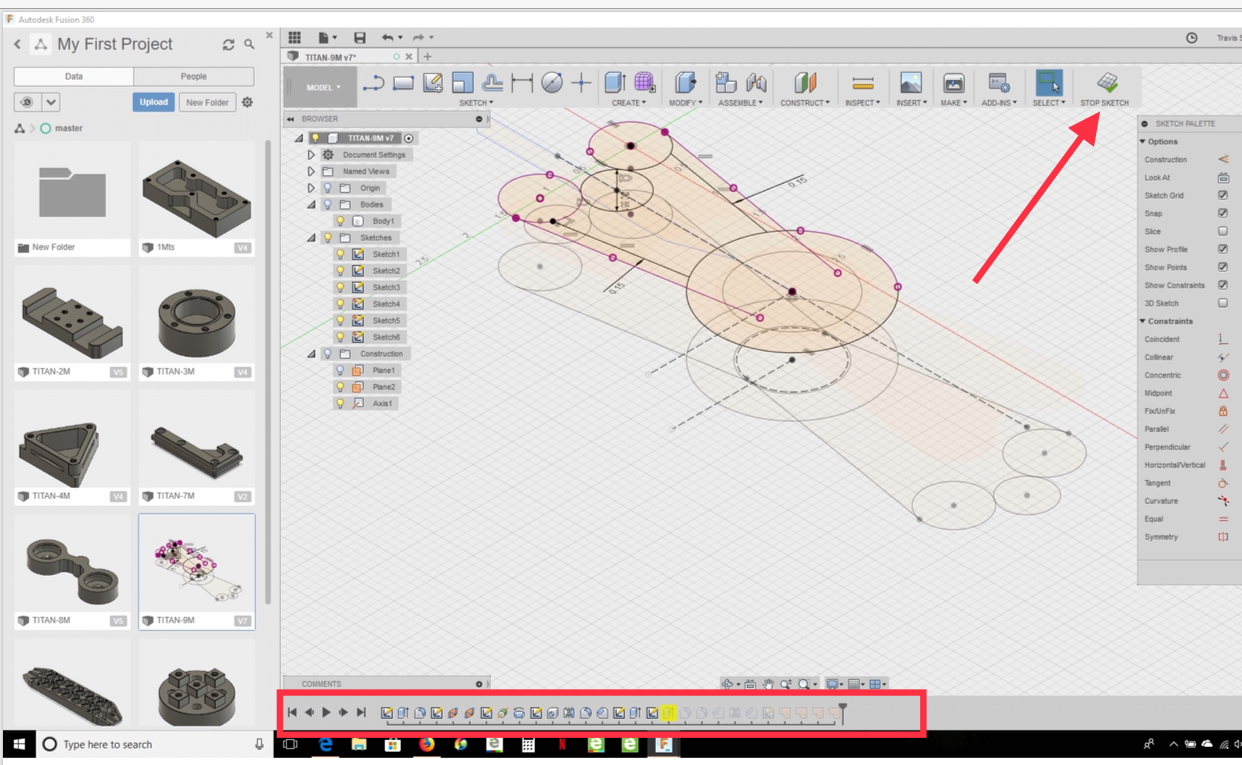Choose the center diameter Circle tool

click(551, 83)
